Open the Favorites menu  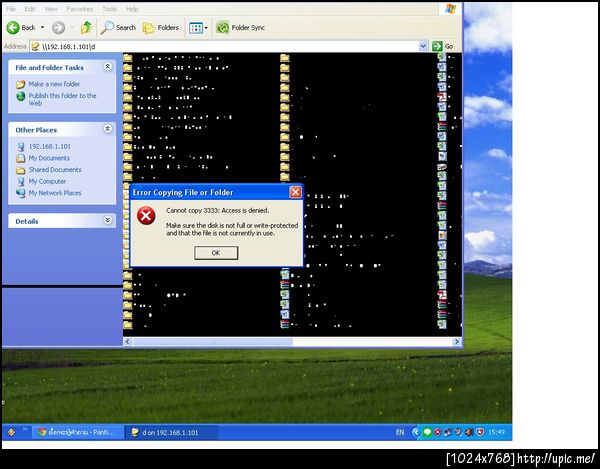point(80,9)
